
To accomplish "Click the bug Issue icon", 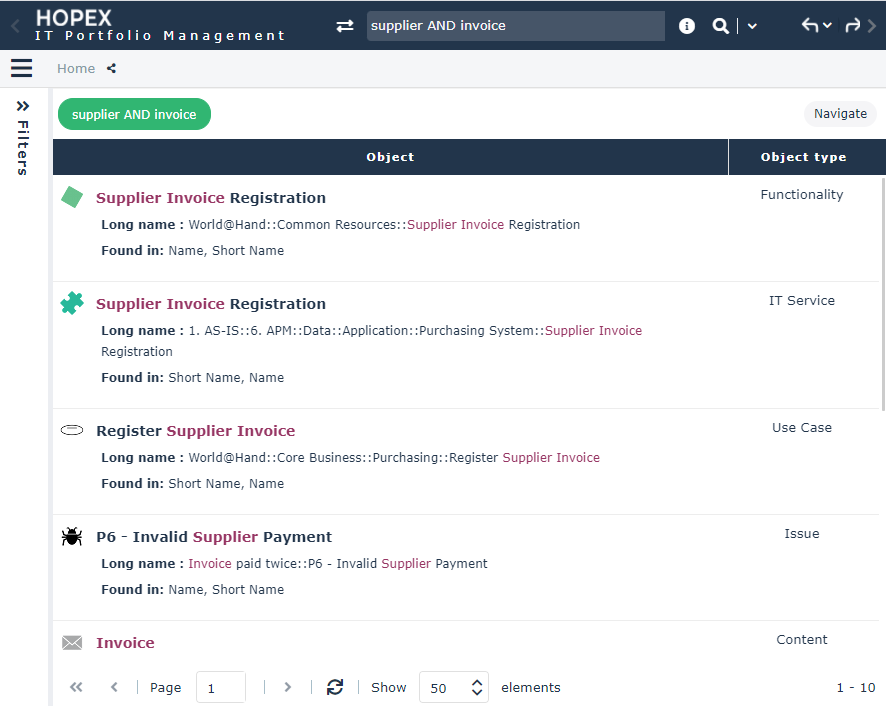I will [x=71, y=537].
